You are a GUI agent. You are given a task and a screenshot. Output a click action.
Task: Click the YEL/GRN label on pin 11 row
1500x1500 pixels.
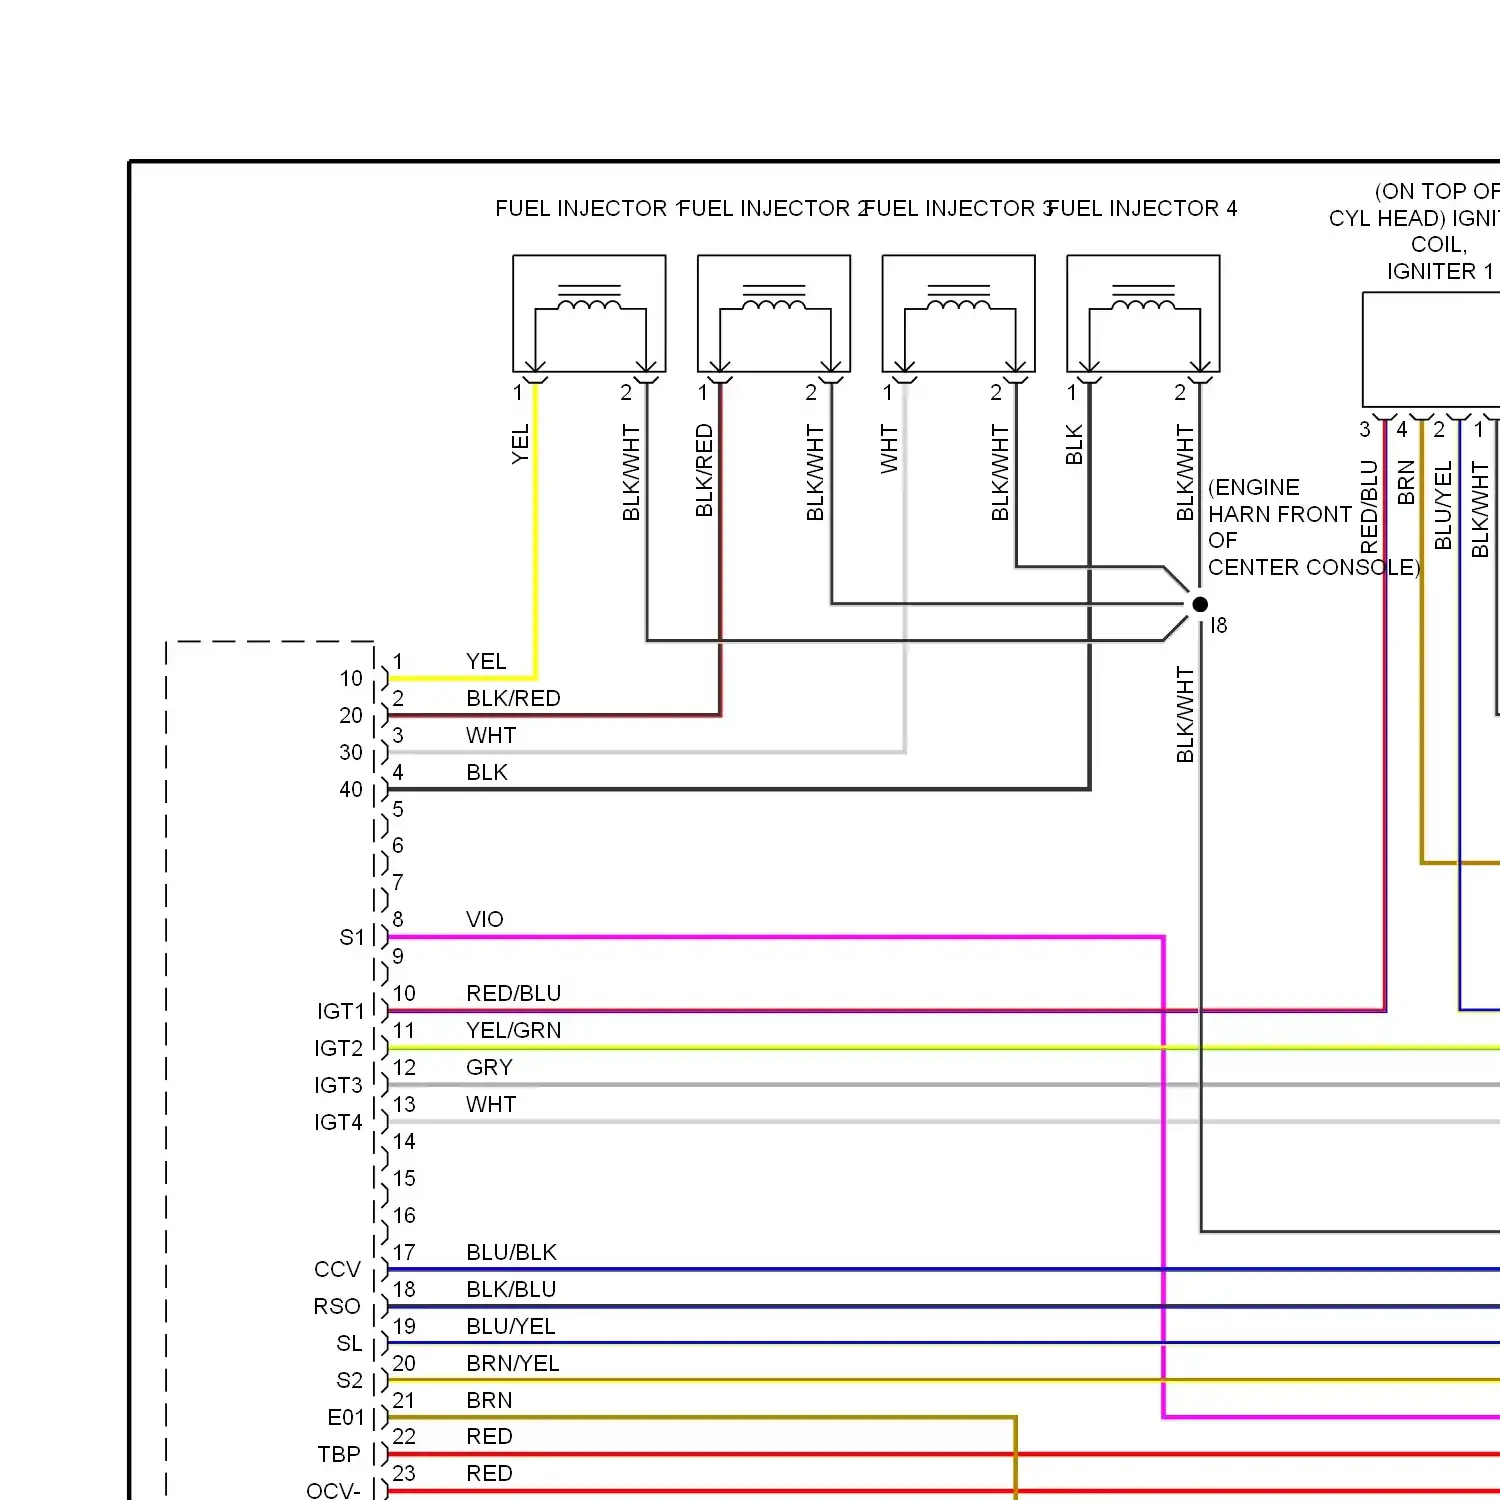tap(514, 1030)
